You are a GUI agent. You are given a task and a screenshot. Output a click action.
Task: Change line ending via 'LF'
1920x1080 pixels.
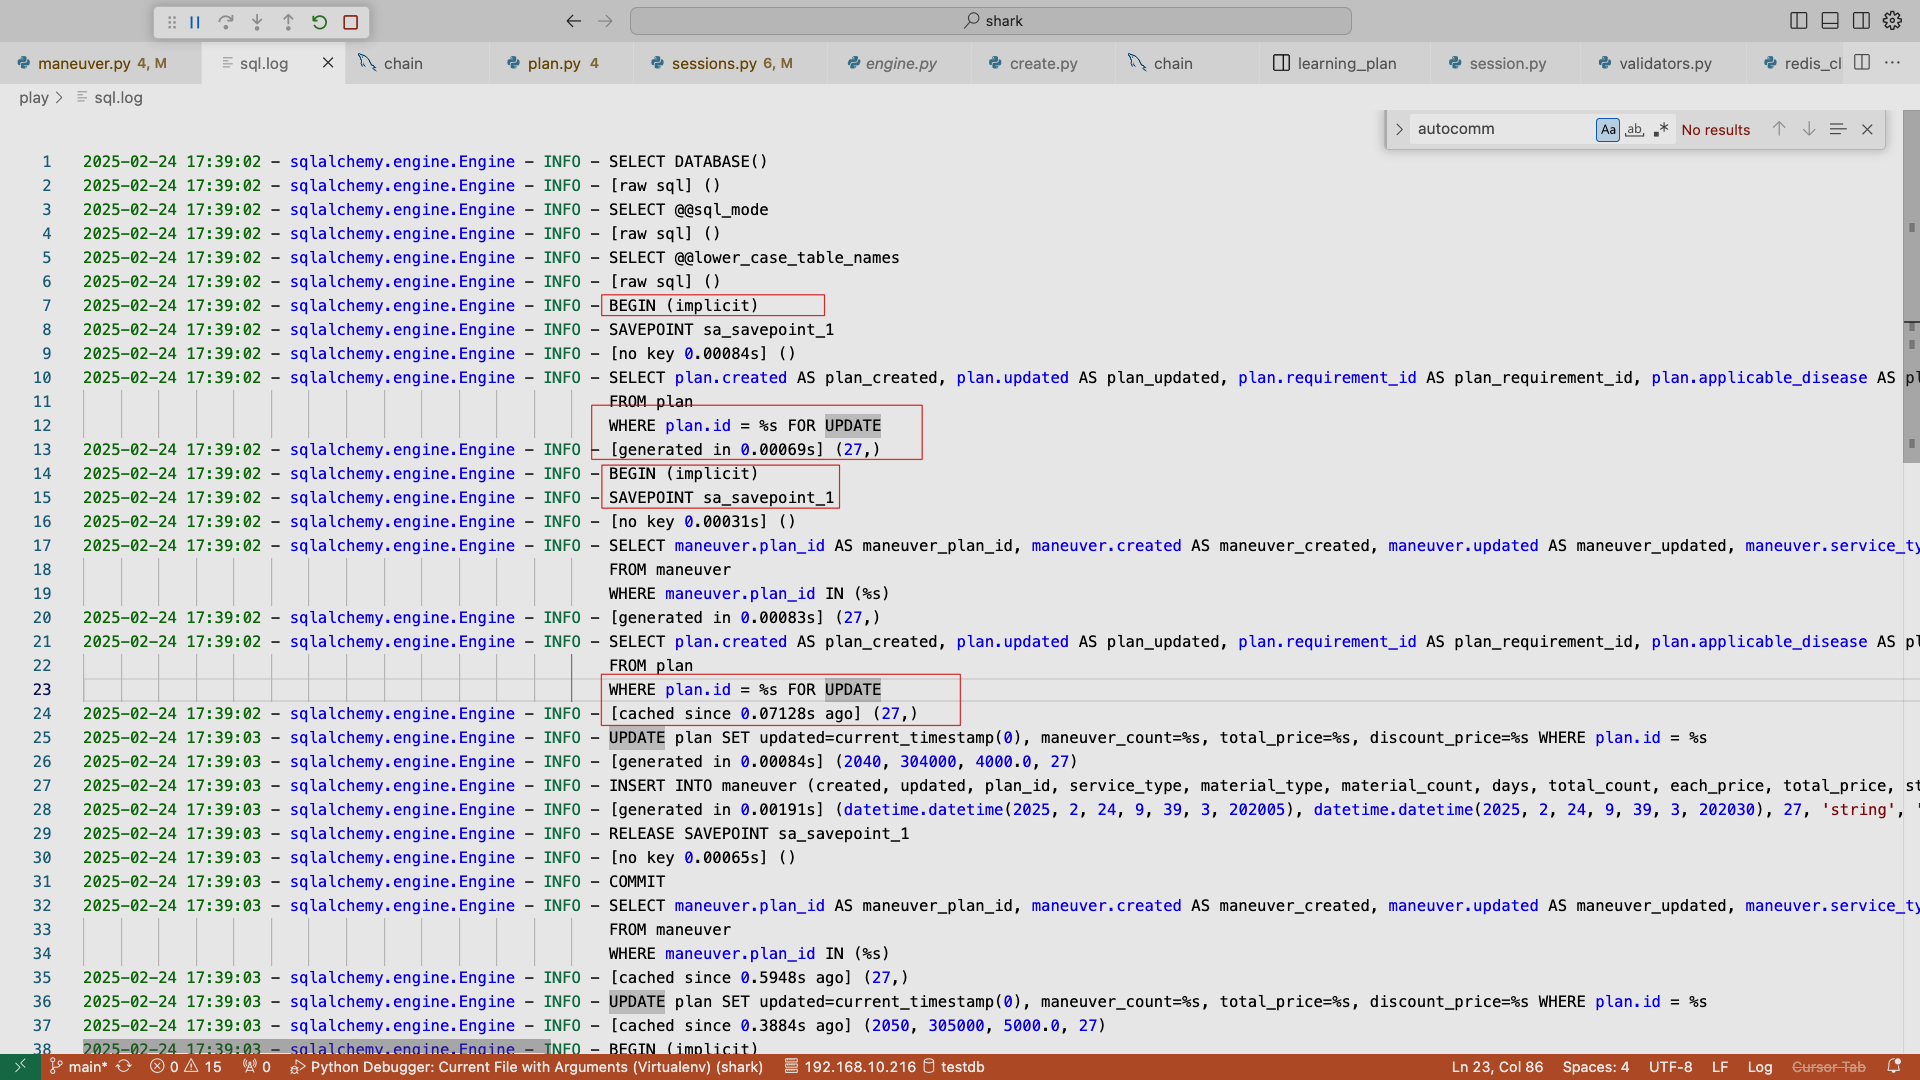point(1720,1067)
